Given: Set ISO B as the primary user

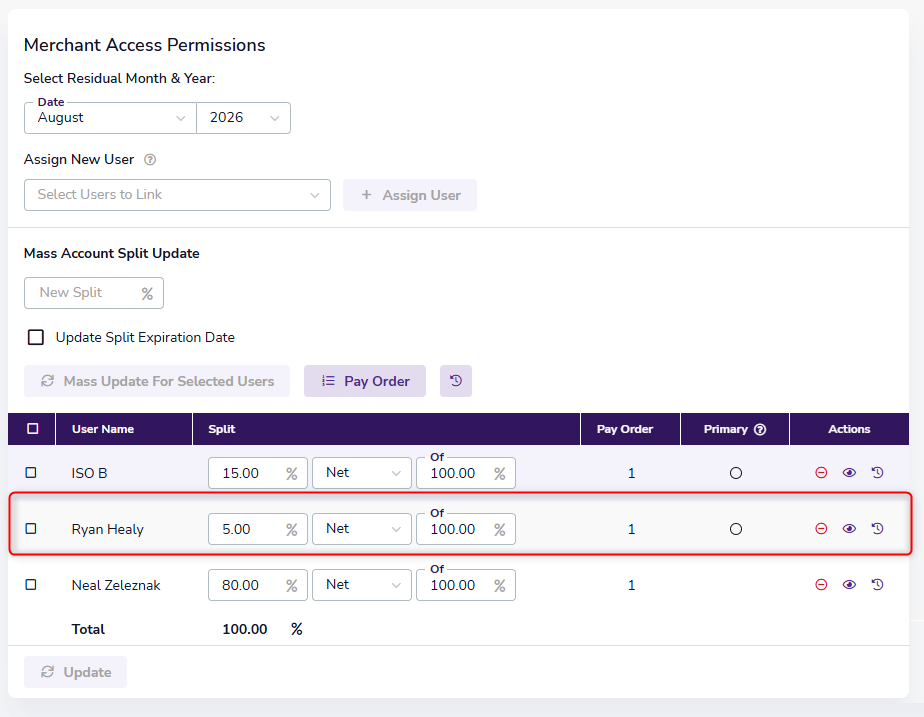Looking at the screenshot, I should click(735, 473).
